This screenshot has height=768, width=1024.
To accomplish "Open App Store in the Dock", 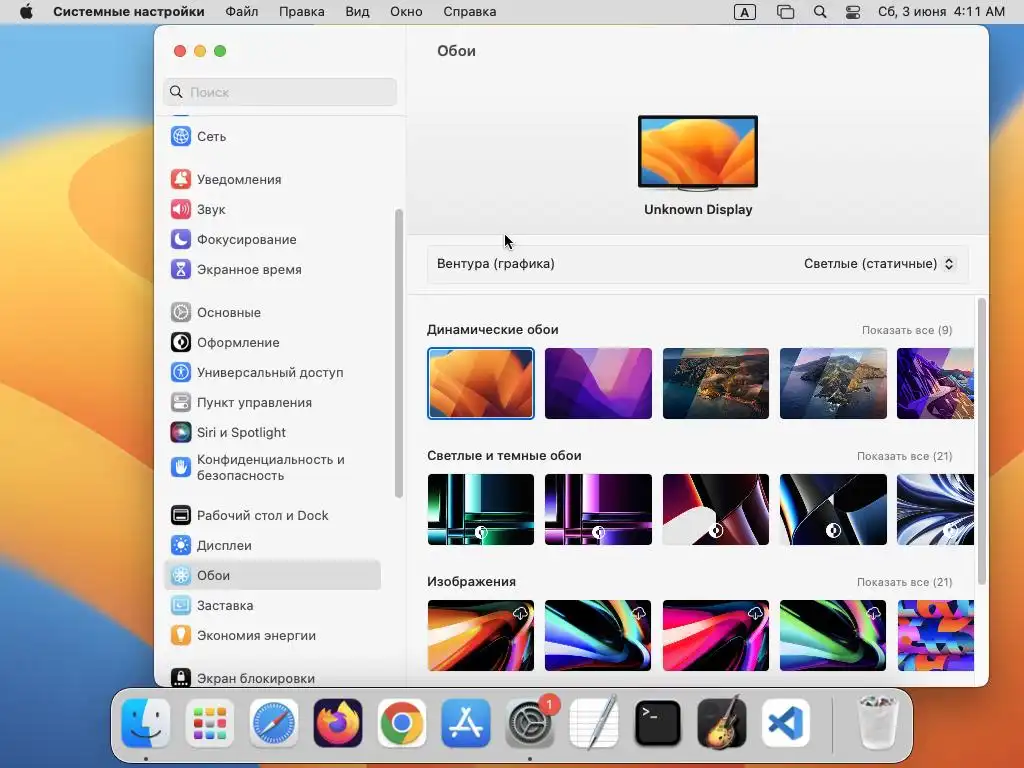I will (466, 723).
